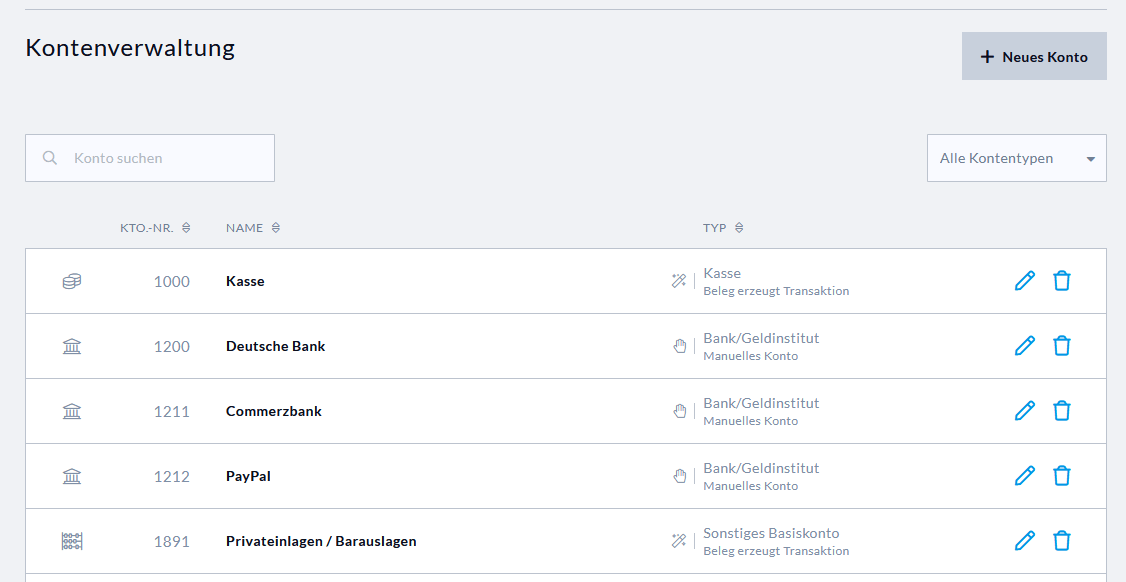Screen dimensions: 1126x582
Task: Sort accounts by NAME column
Action: pyautogui.click(x=253, y=228)
